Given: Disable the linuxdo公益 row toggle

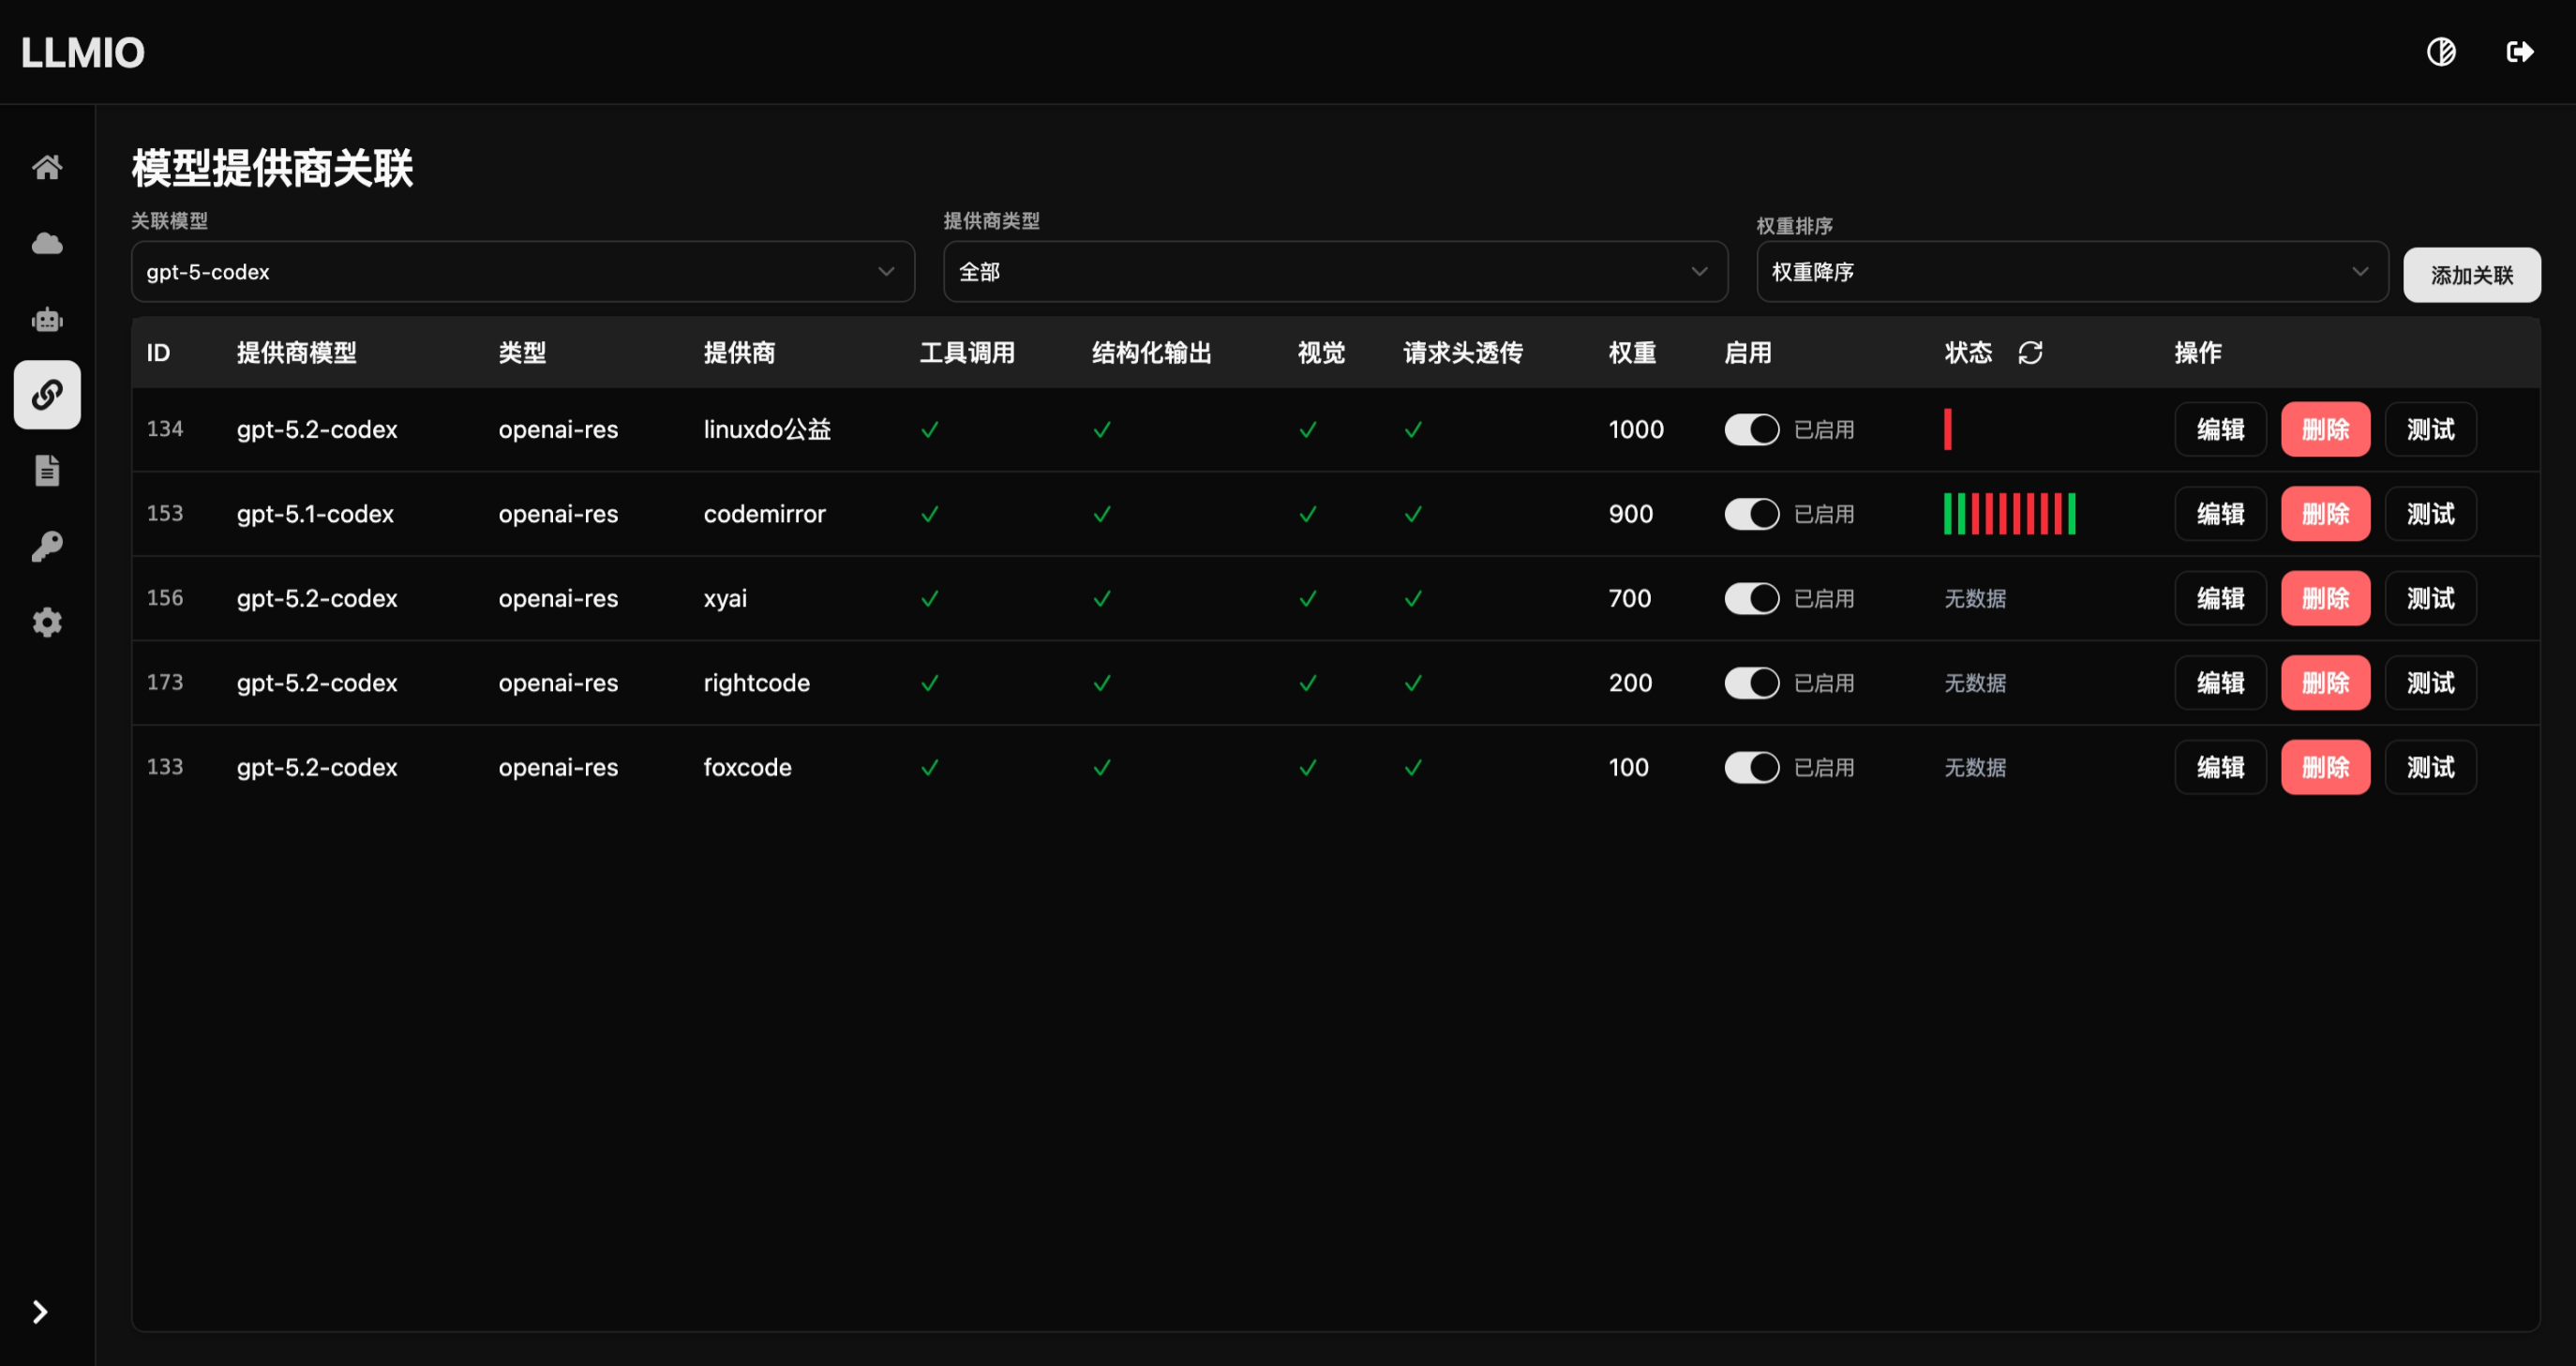Looking at the screenshot, I should pos(1751,430).
